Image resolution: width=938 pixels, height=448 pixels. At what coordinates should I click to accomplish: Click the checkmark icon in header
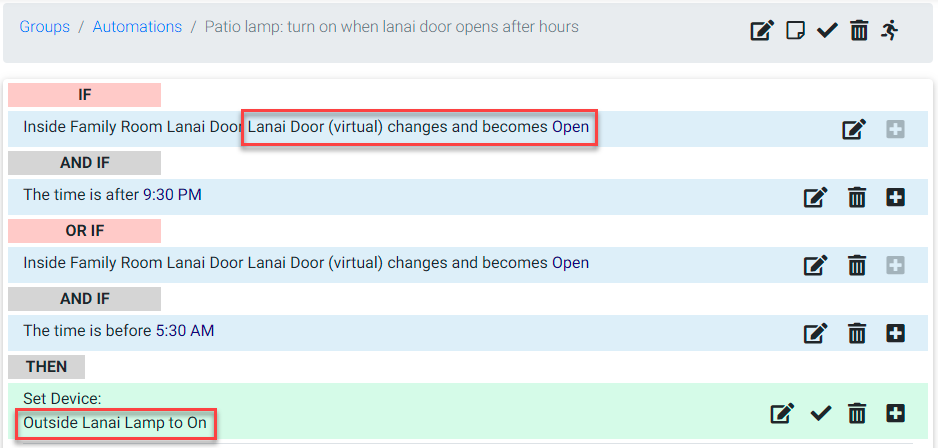point(827,30)
